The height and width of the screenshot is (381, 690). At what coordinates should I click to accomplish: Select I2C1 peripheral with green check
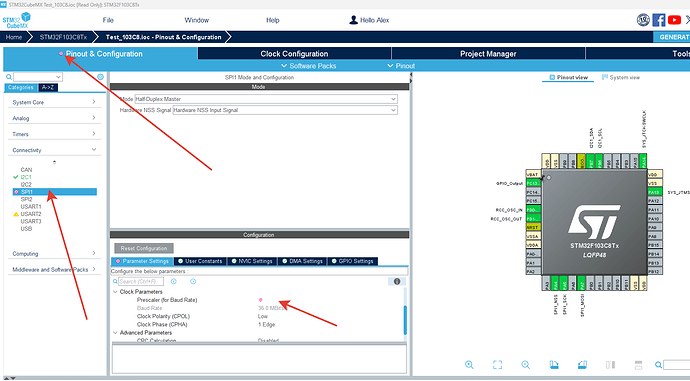pyautogui.click(x=26, y=177)
